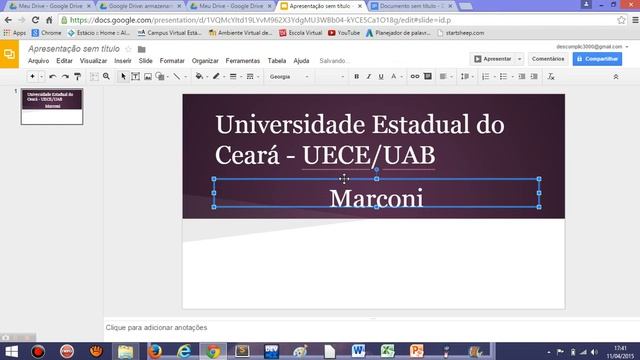Viewport: 640px width, 360px height.
Task: Open the account email dropdown
Action: coord(592,47)
